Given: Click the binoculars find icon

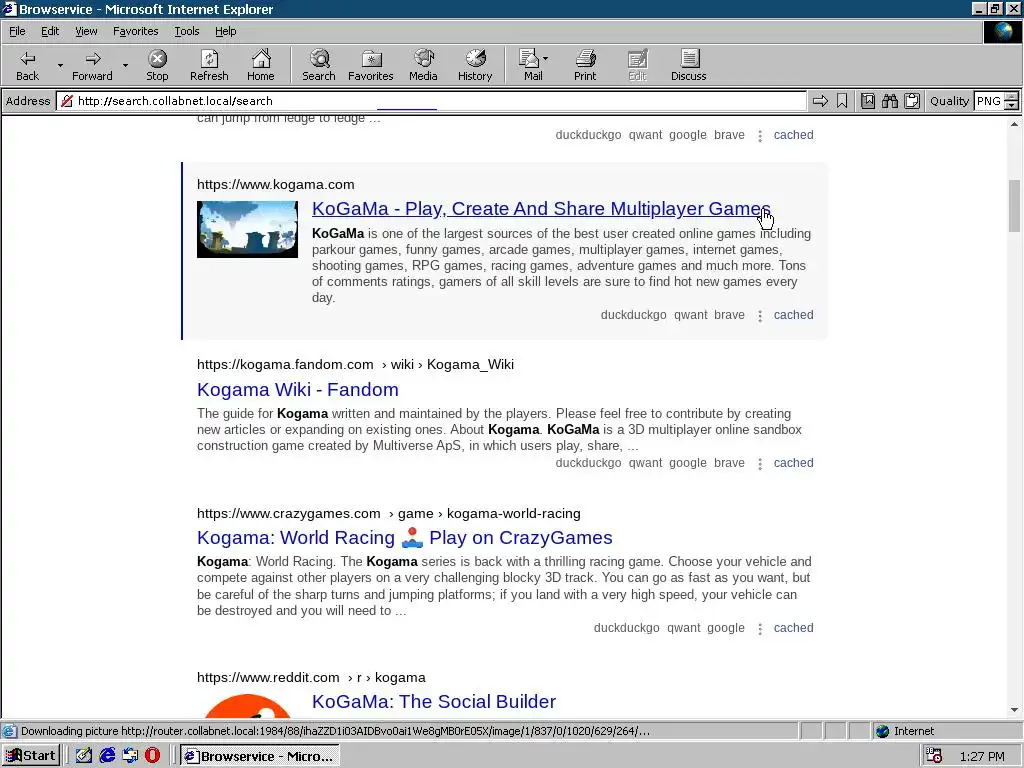Looking at the screenshot, I should [889, 101].
